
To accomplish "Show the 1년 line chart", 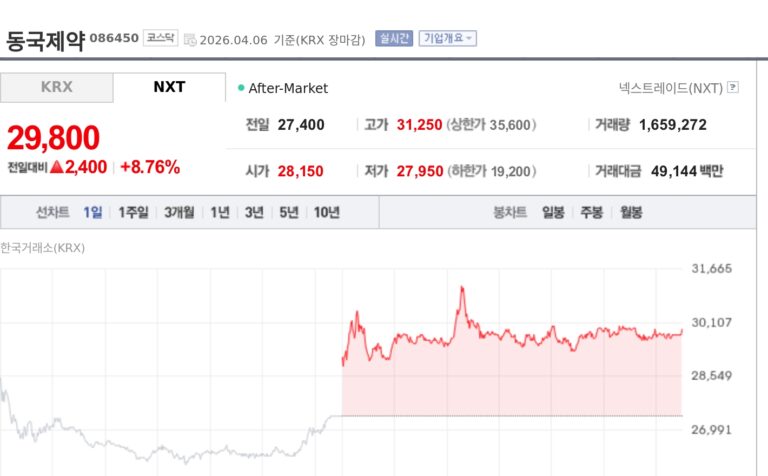I will [x=220, y=212].
